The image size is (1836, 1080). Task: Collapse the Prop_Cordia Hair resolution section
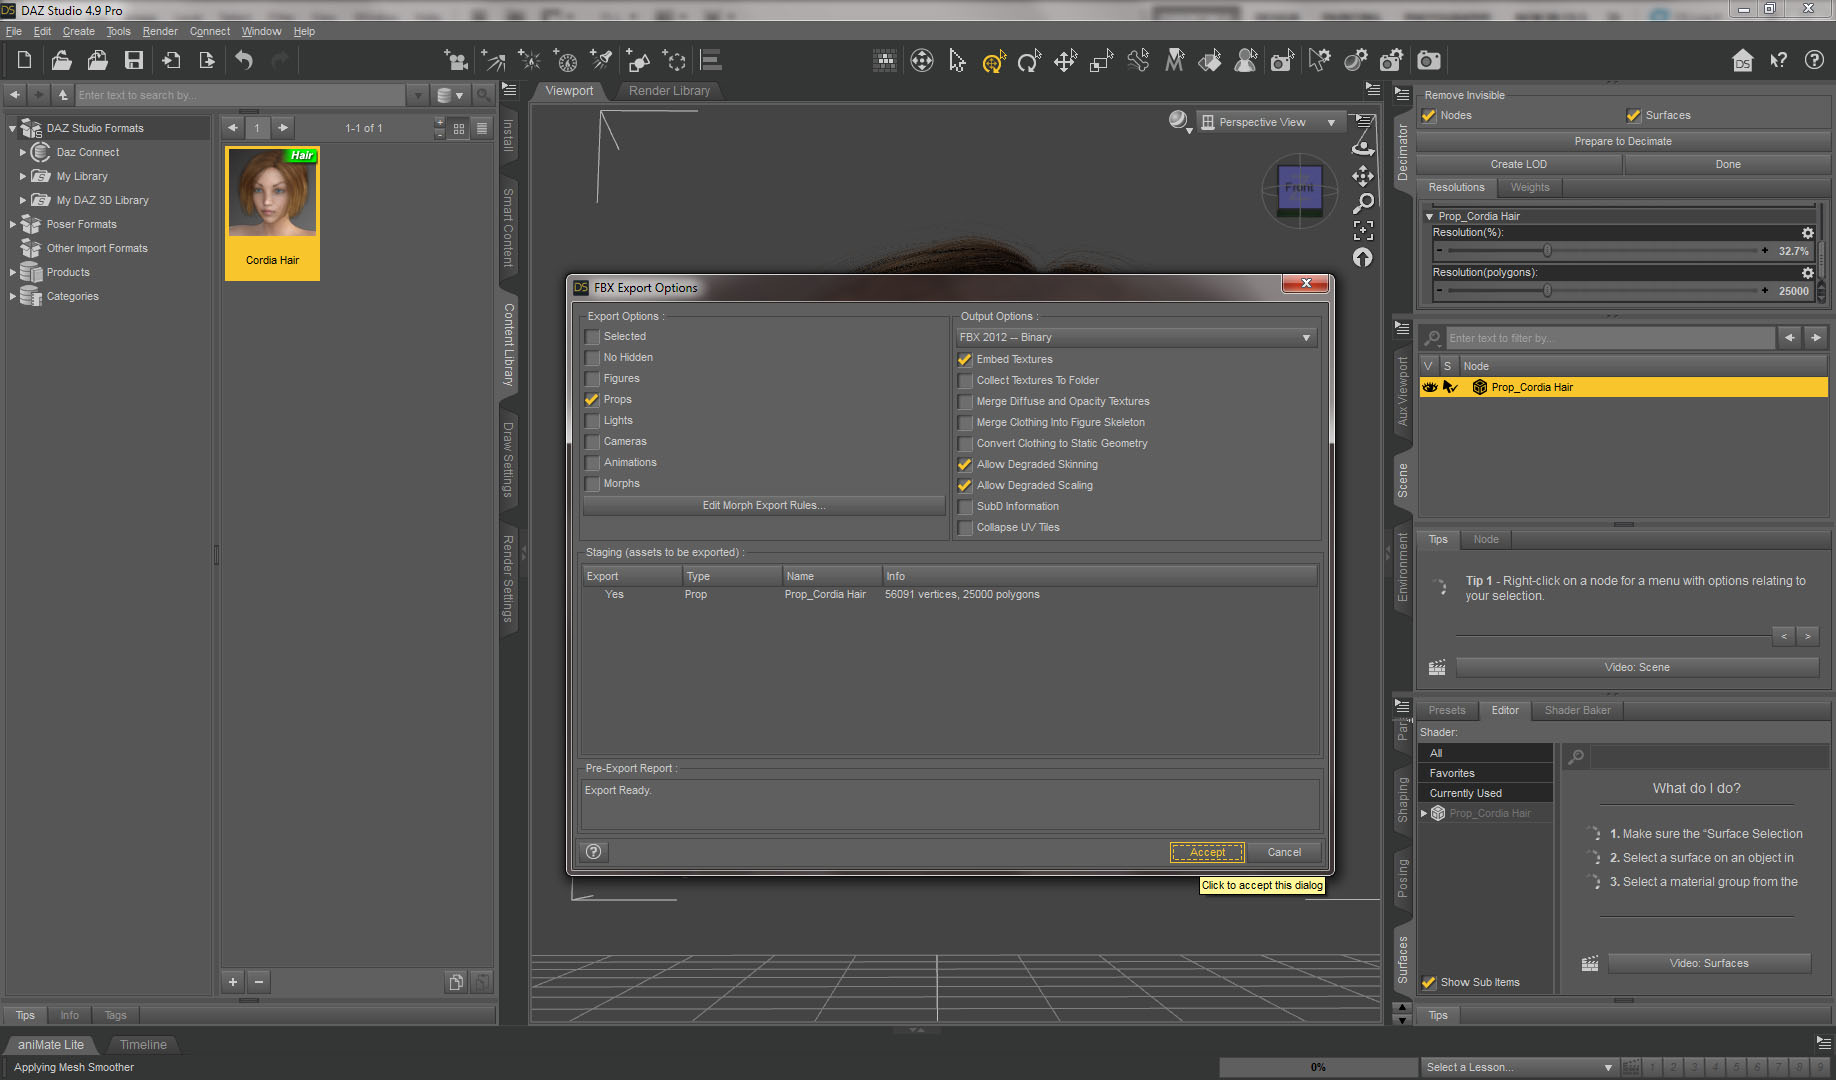tap(1429, 216)
